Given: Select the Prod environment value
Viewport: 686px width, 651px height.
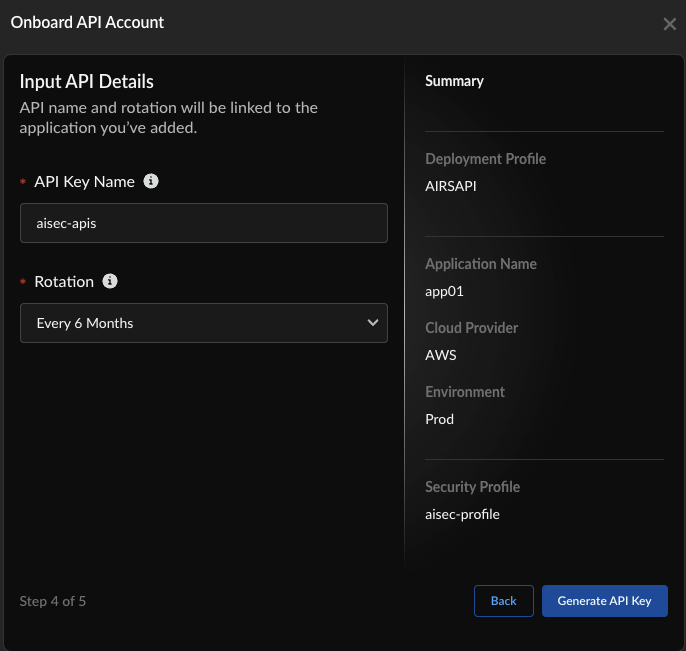Looking at the screenshot, I should (x=439, y=419).
